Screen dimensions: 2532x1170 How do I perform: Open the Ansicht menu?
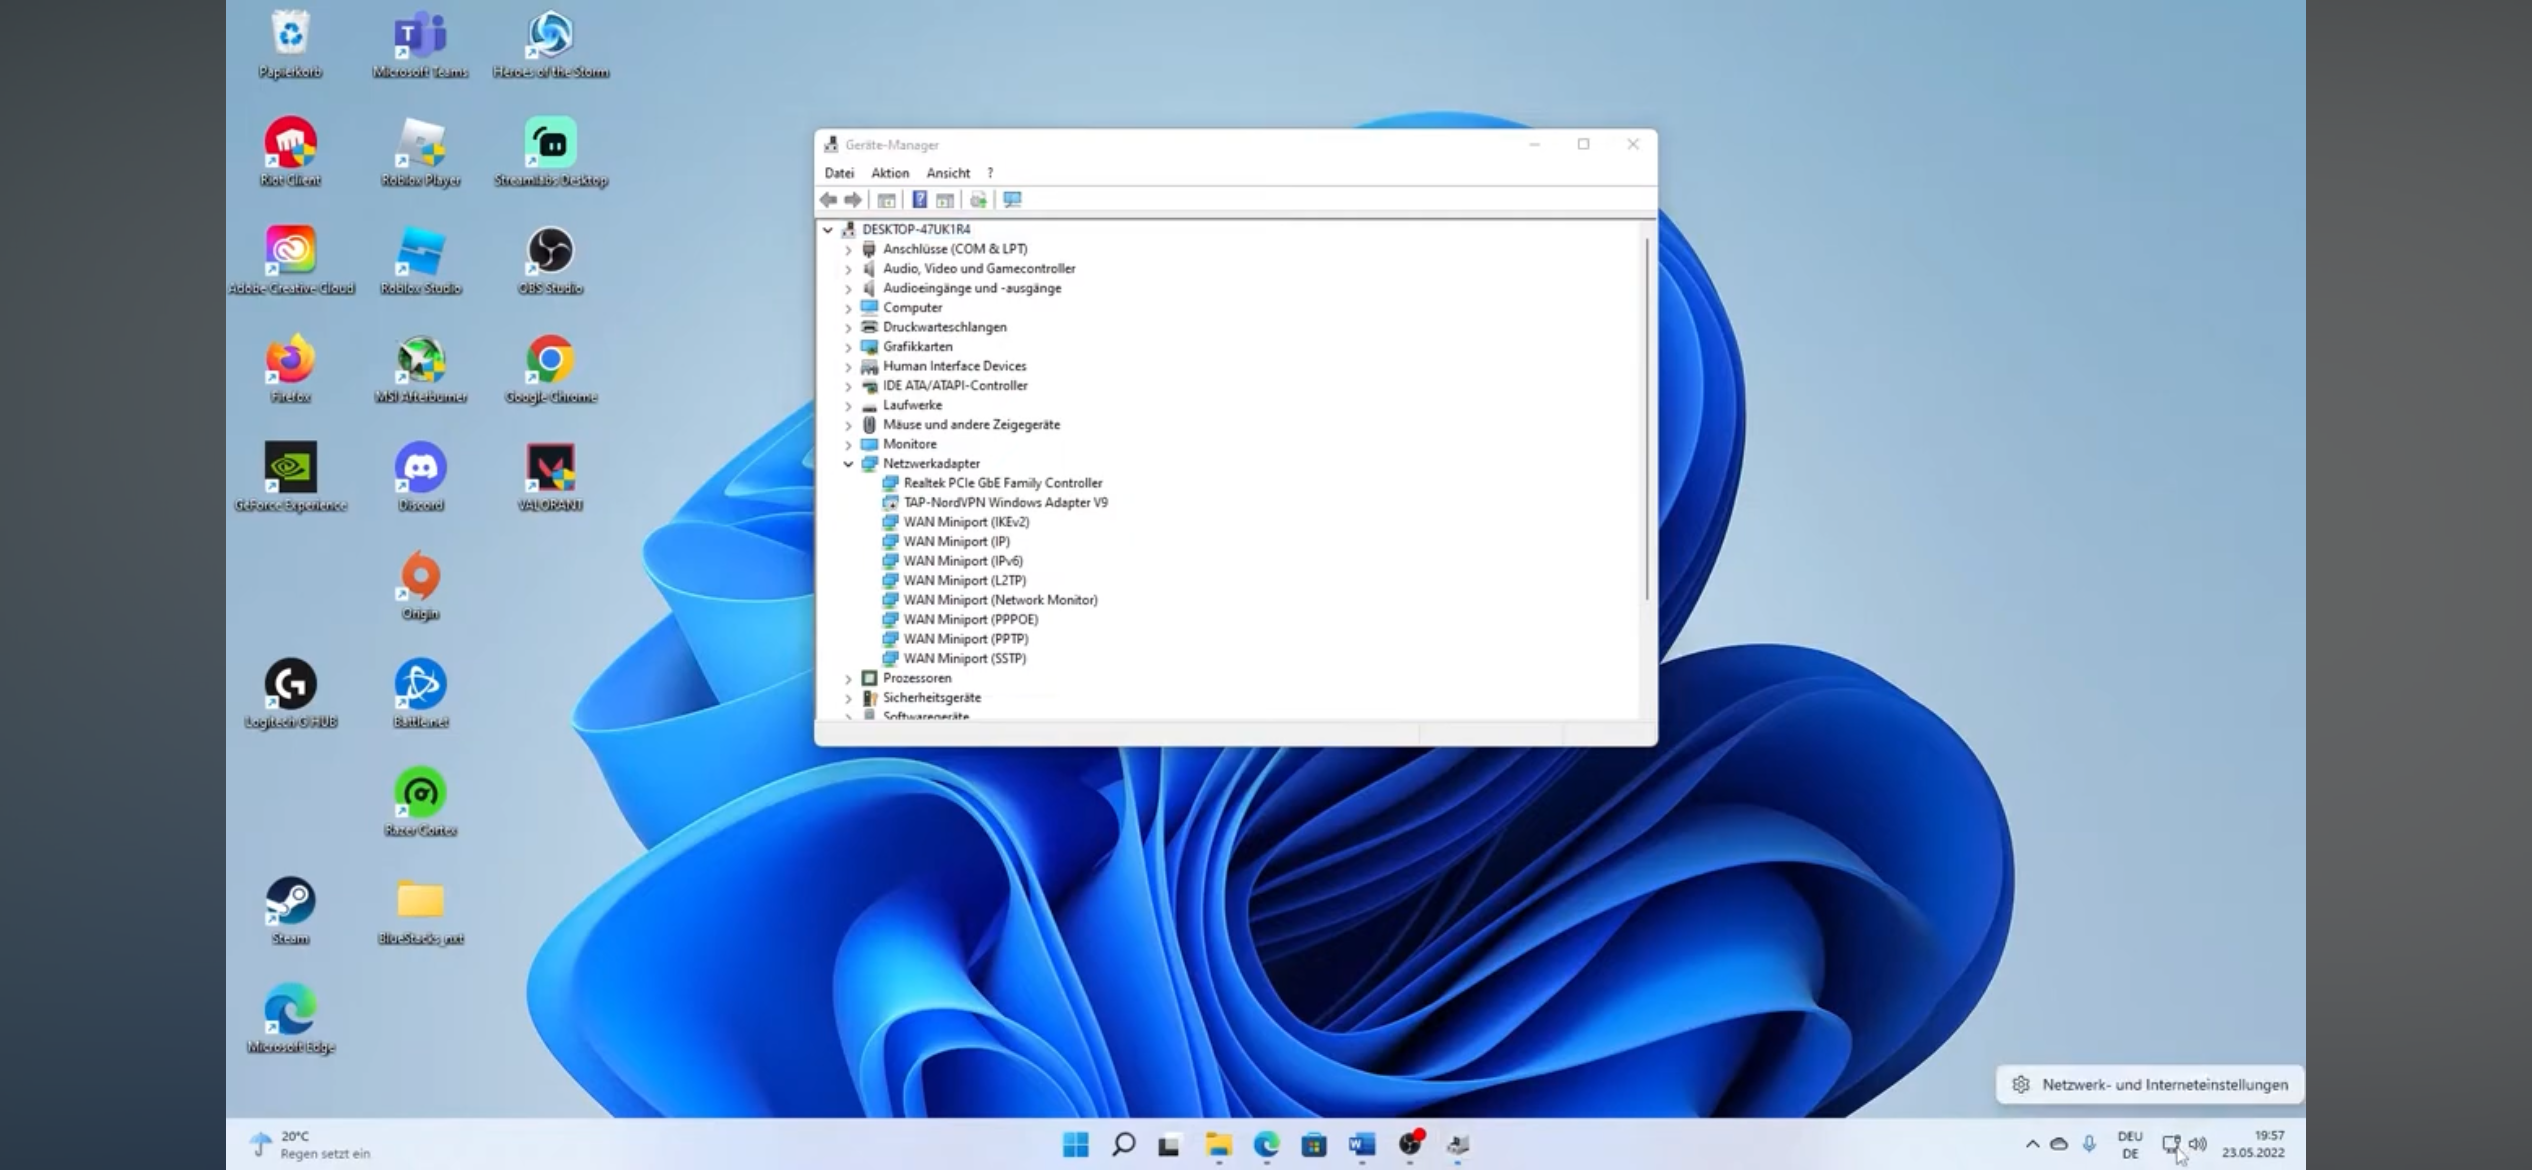click(947, 173)
